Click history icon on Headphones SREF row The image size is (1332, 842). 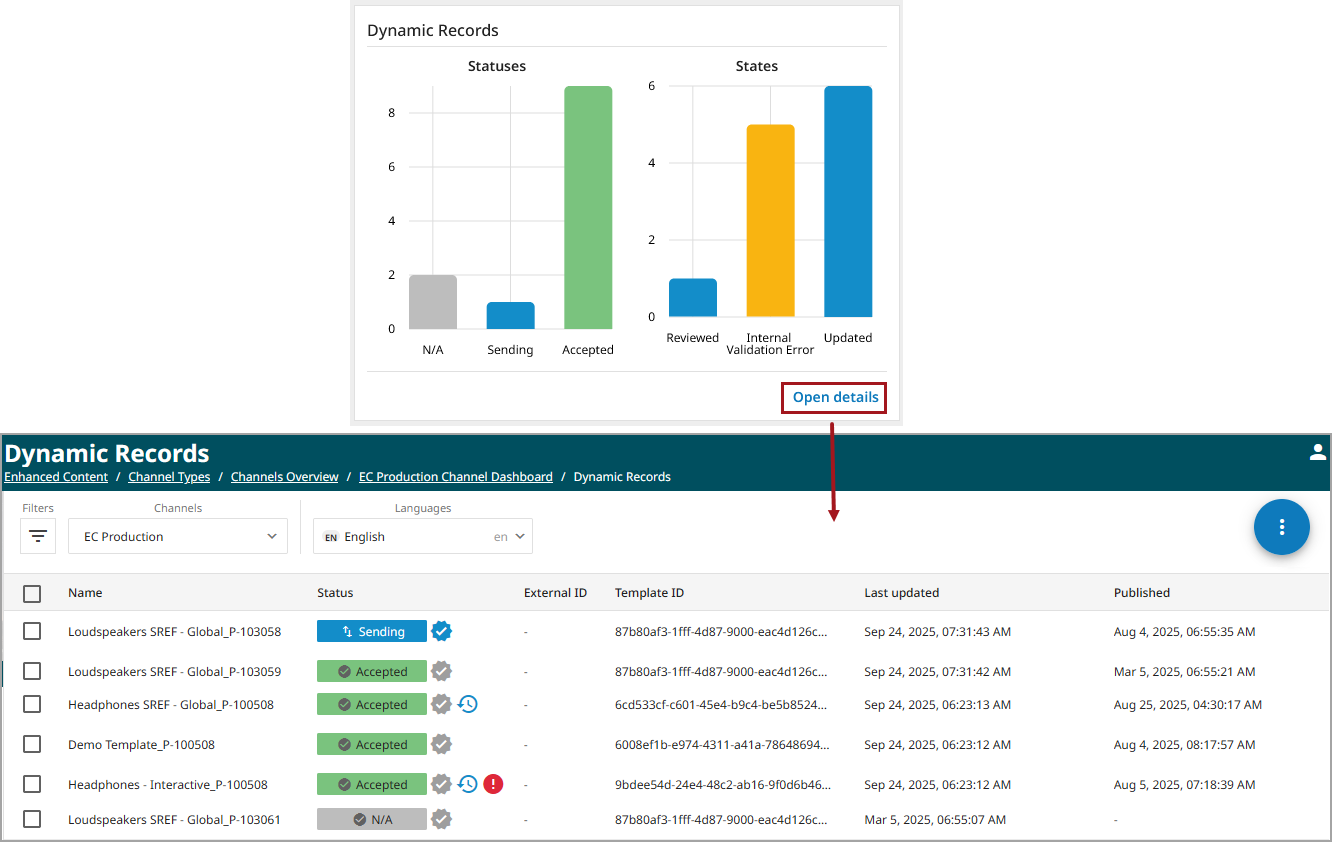pos(467,705)
